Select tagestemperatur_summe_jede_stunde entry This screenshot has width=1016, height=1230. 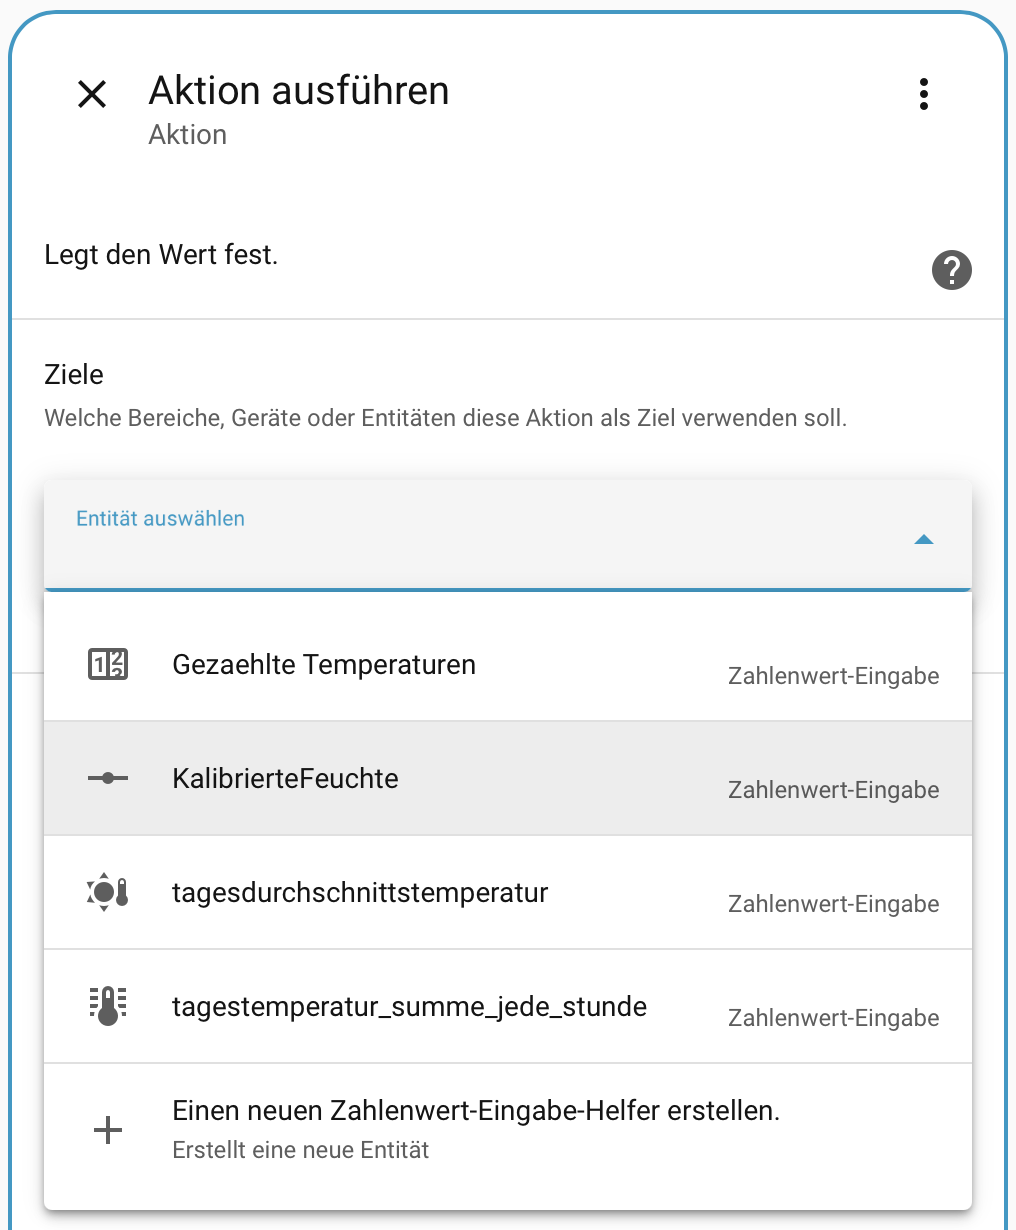click(409, 1007)
